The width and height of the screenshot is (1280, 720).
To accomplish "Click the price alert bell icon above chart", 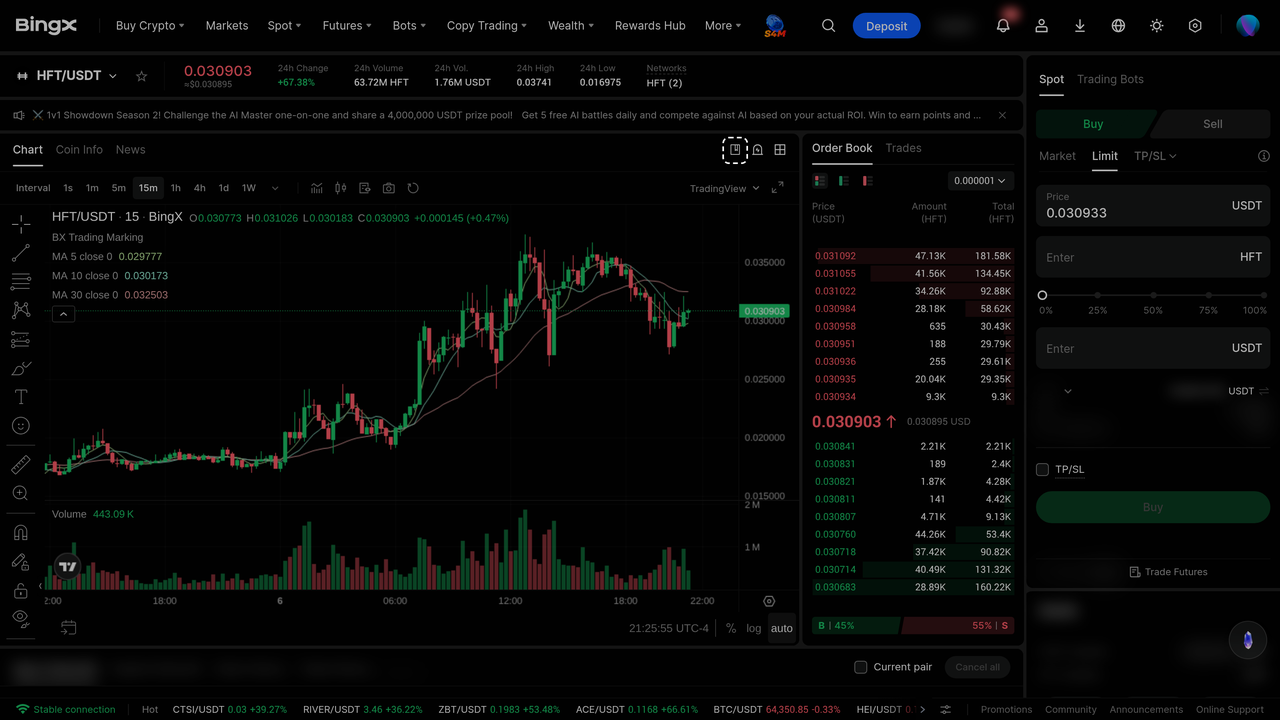I will tap(758, 150).
